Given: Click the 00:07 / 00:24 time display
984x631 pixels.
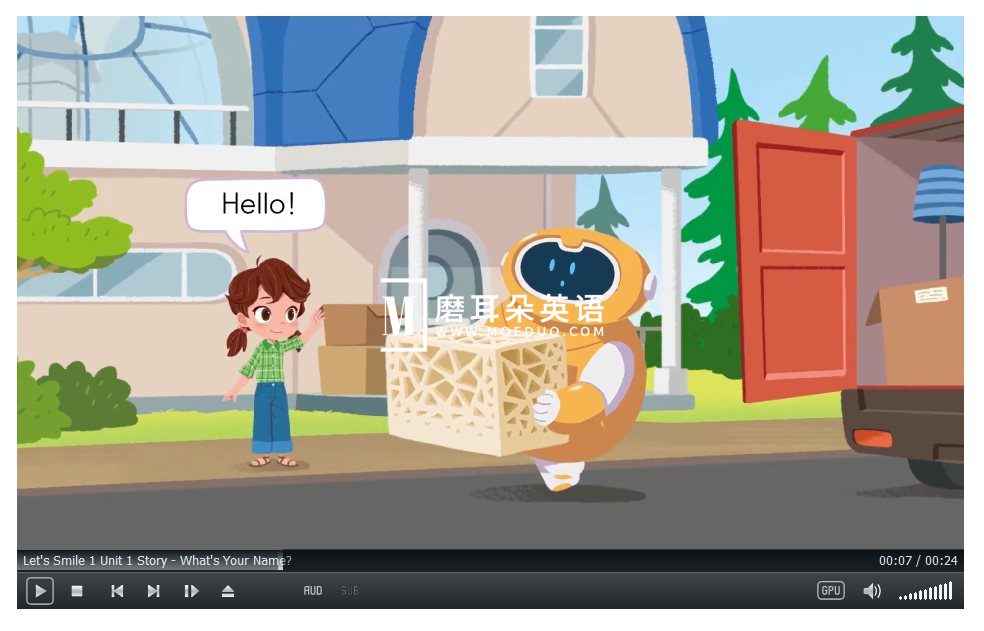Looking at the screenshot, I should tap(917, 560).
